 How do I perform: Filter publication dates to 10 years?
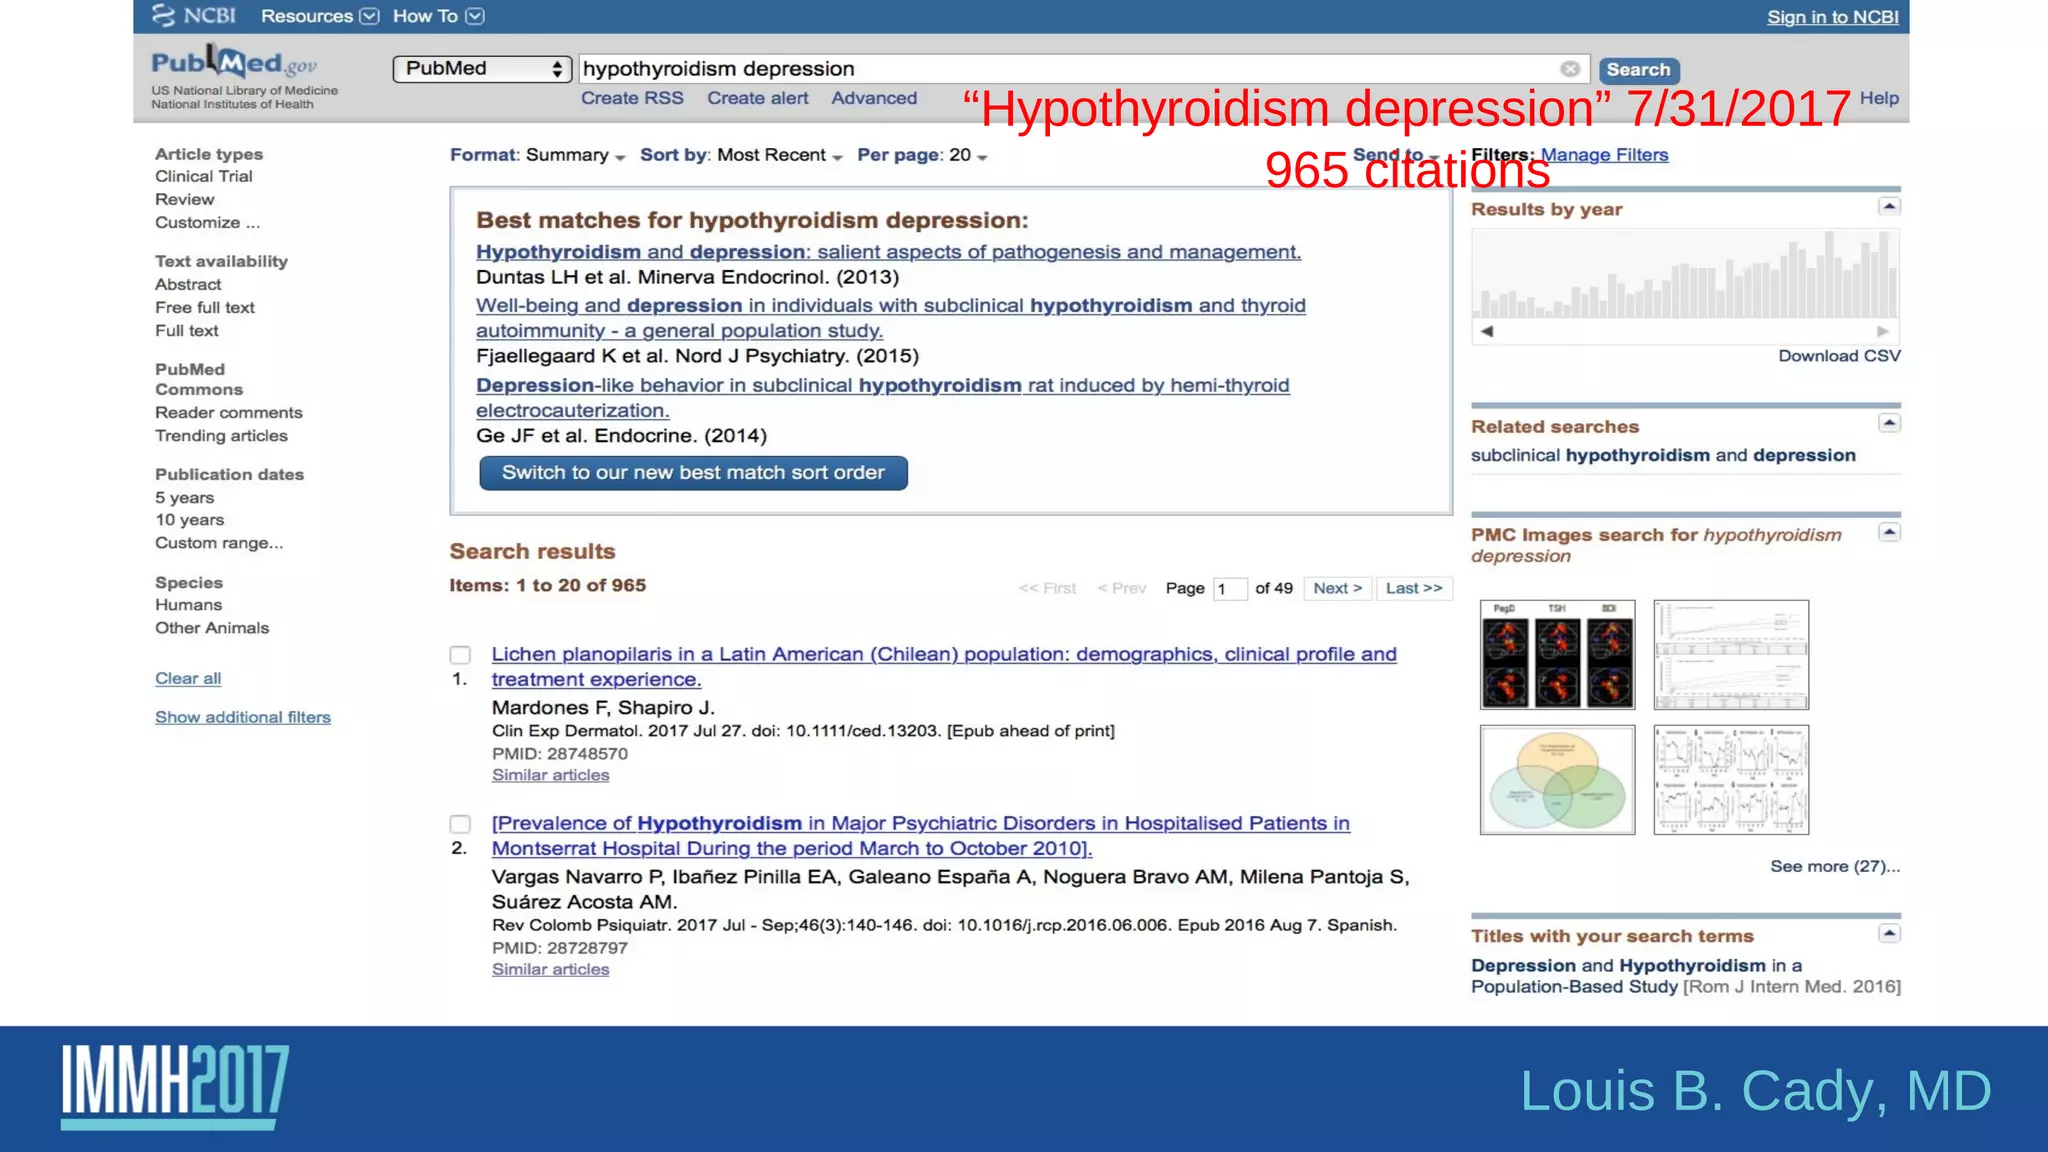[189, 519]
